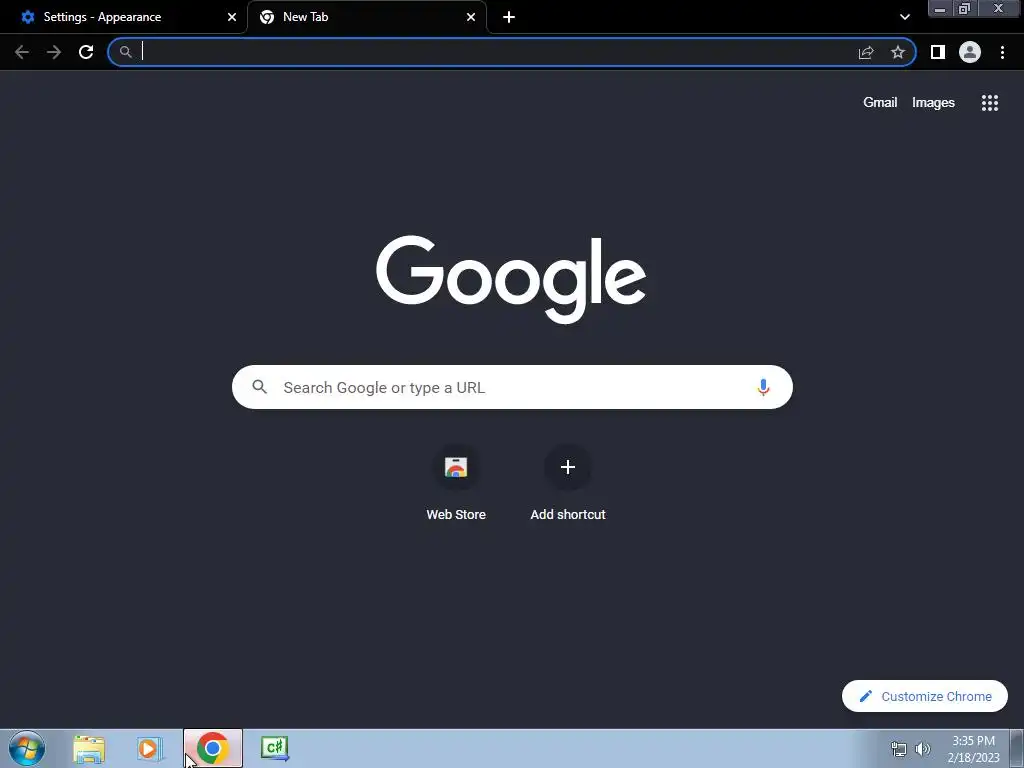Go forward with the forward arrow
The height and width of the screenshot is (768, 1024).
click(x=54, y=52)
